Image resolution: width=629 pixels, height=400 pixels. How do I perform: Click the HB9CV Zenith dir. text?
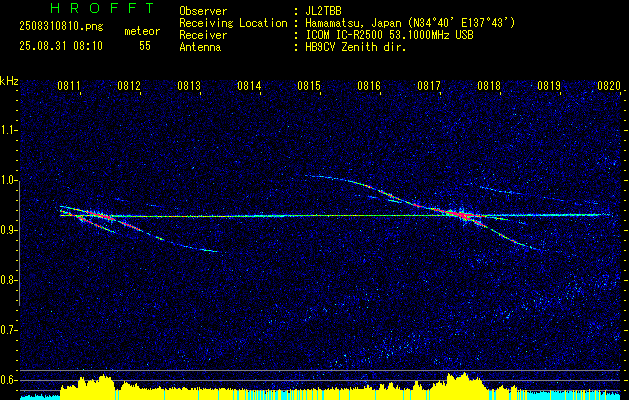(356, 47)
